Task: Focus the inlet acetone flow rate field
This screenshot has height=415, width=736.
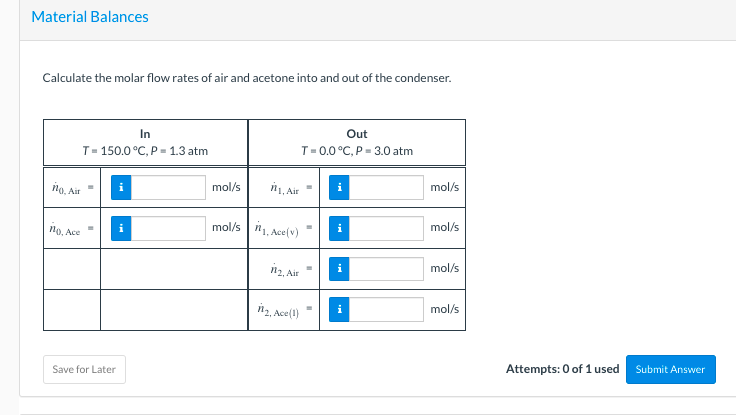Action: tap(169, 227)
